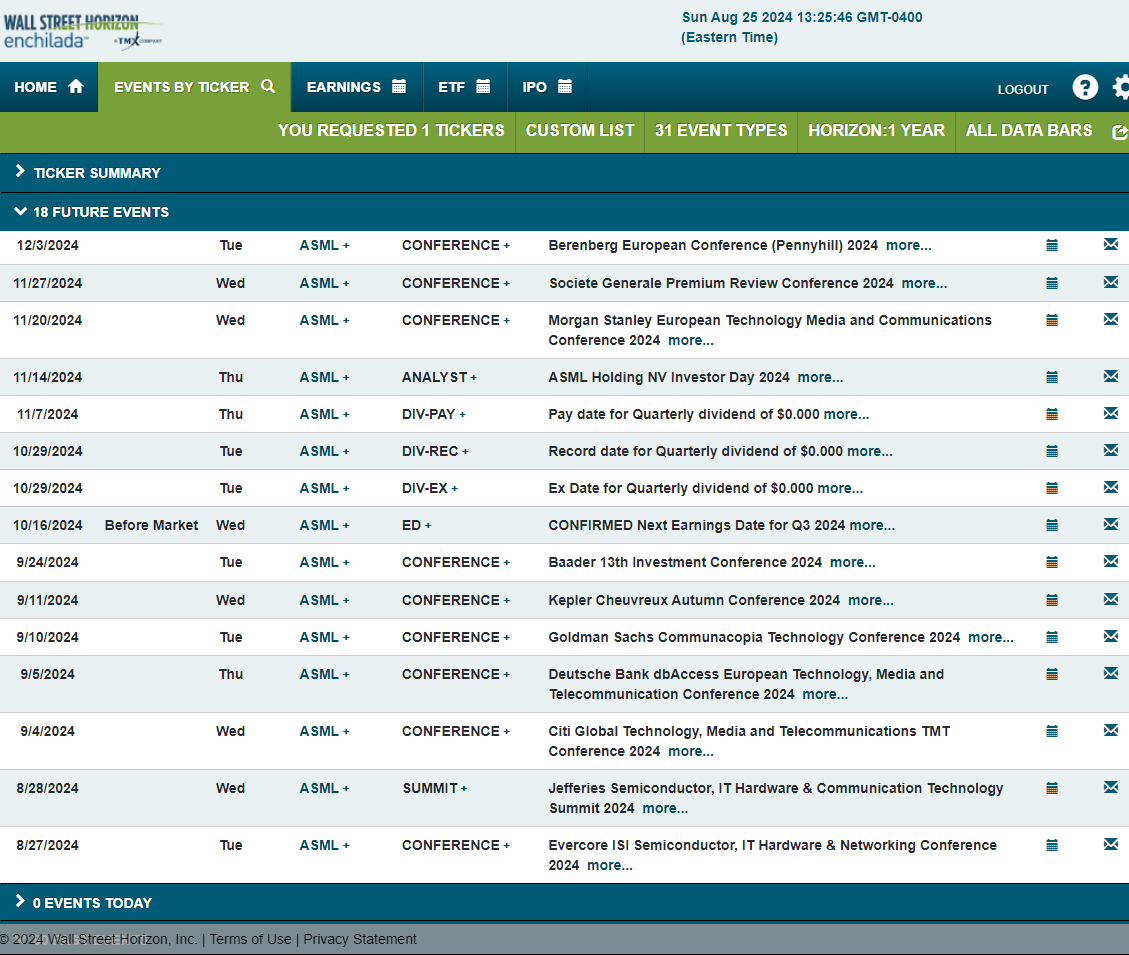Image resolution: width=1129 pixels, height=955 pixels.
Task: Calendar icon for Citi Global Technology TMT row
Action: pos(1052,731)
